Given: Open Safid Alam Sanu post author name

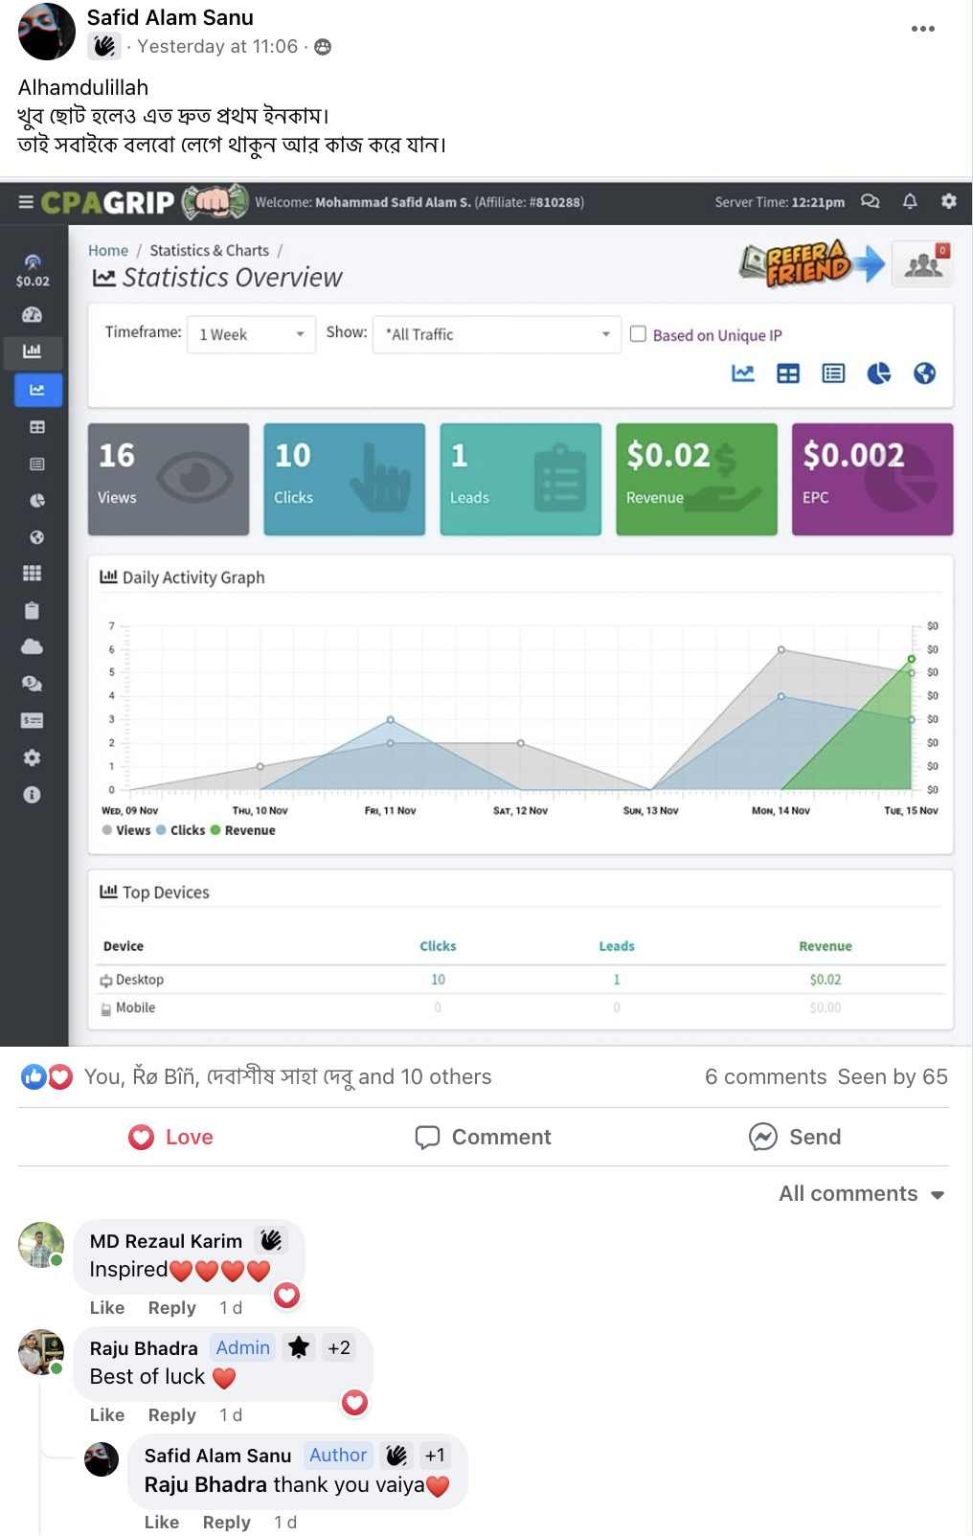Looking at the screenshot, I should [x=170, y=17].
